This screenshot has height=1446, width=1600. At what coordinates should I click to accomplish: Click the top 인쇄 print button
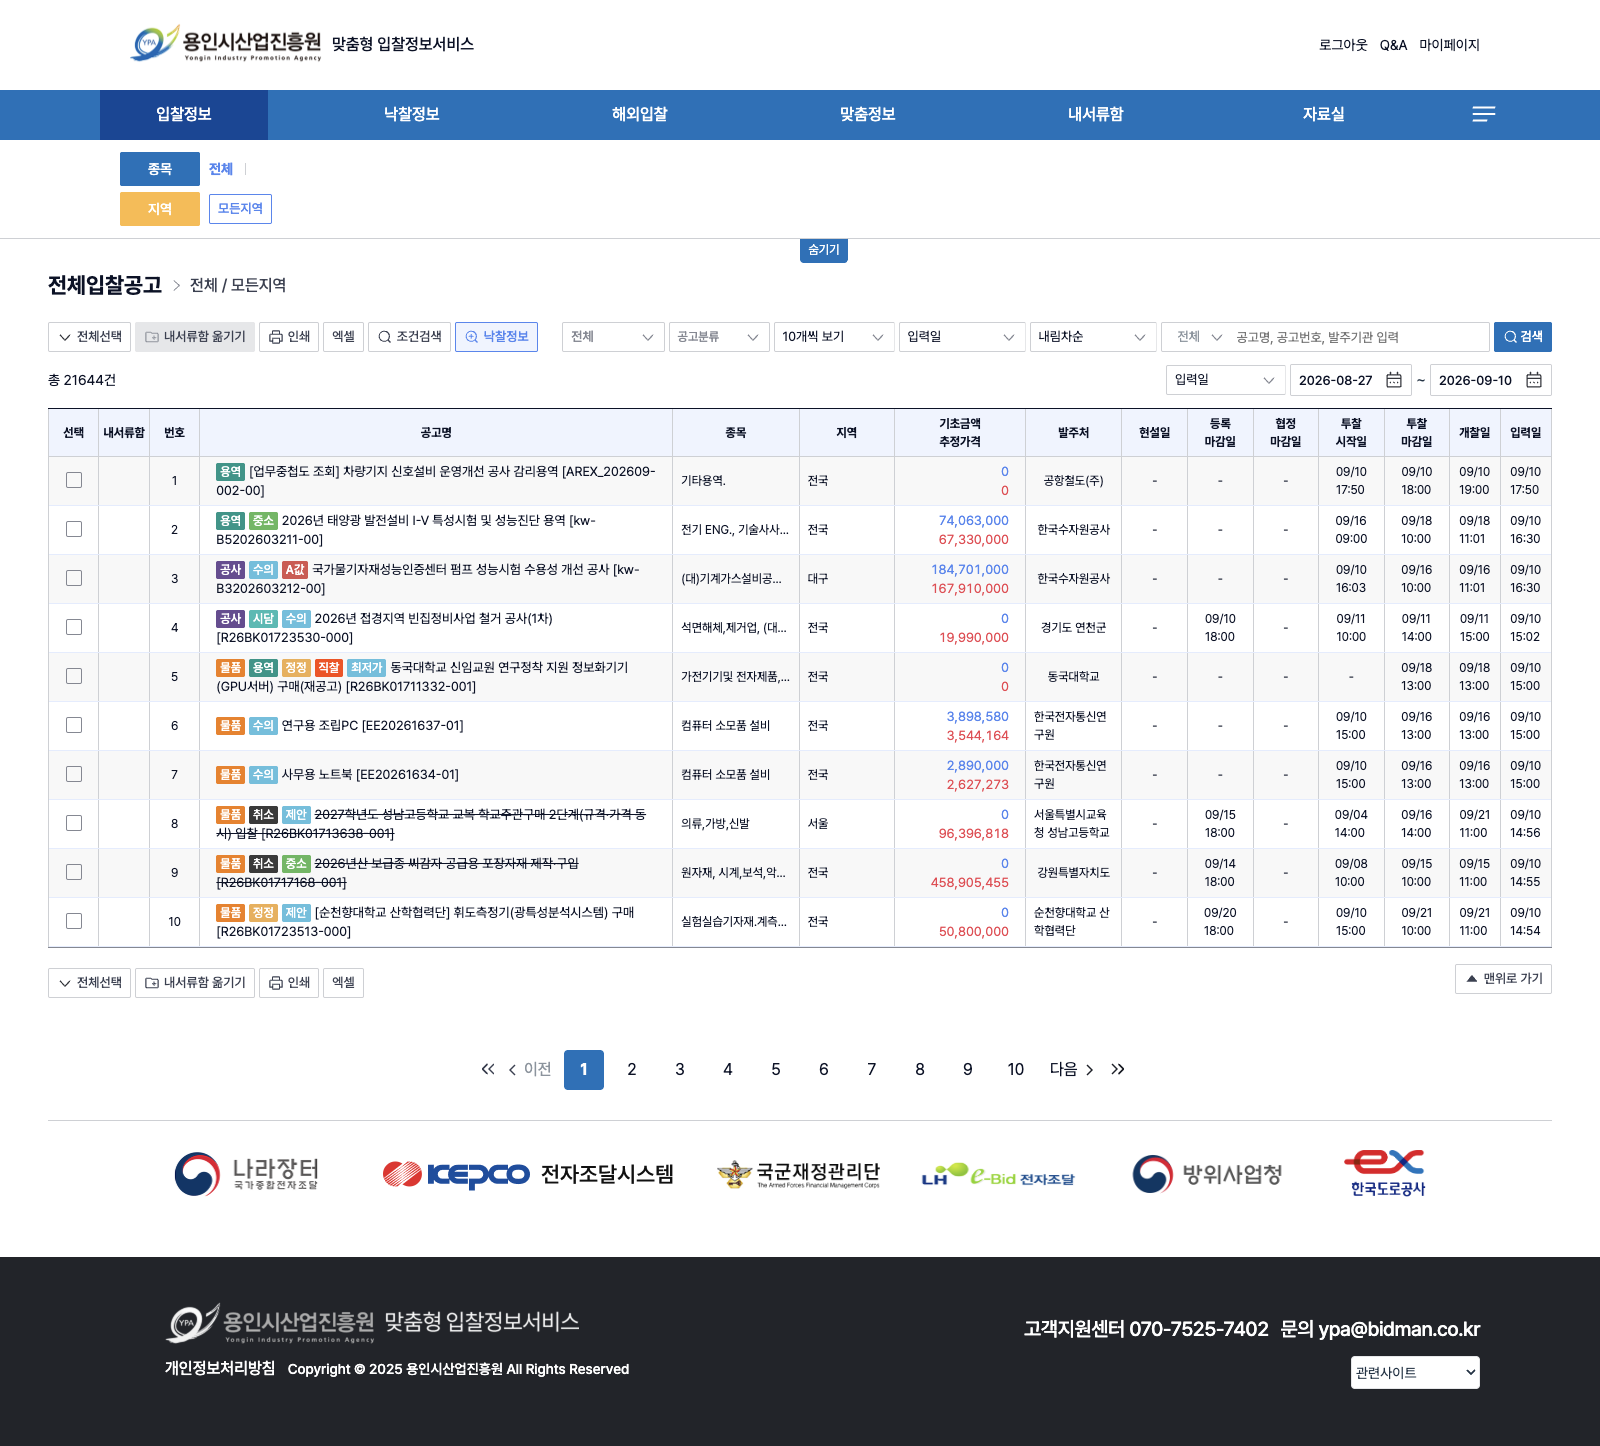[290, 337]
